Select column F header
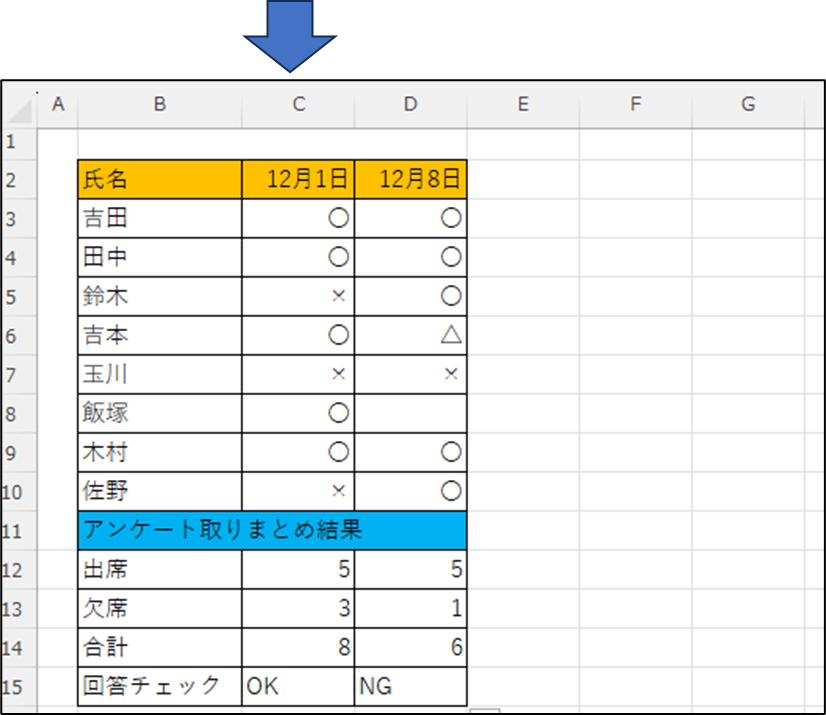 [x=636, y=104]
